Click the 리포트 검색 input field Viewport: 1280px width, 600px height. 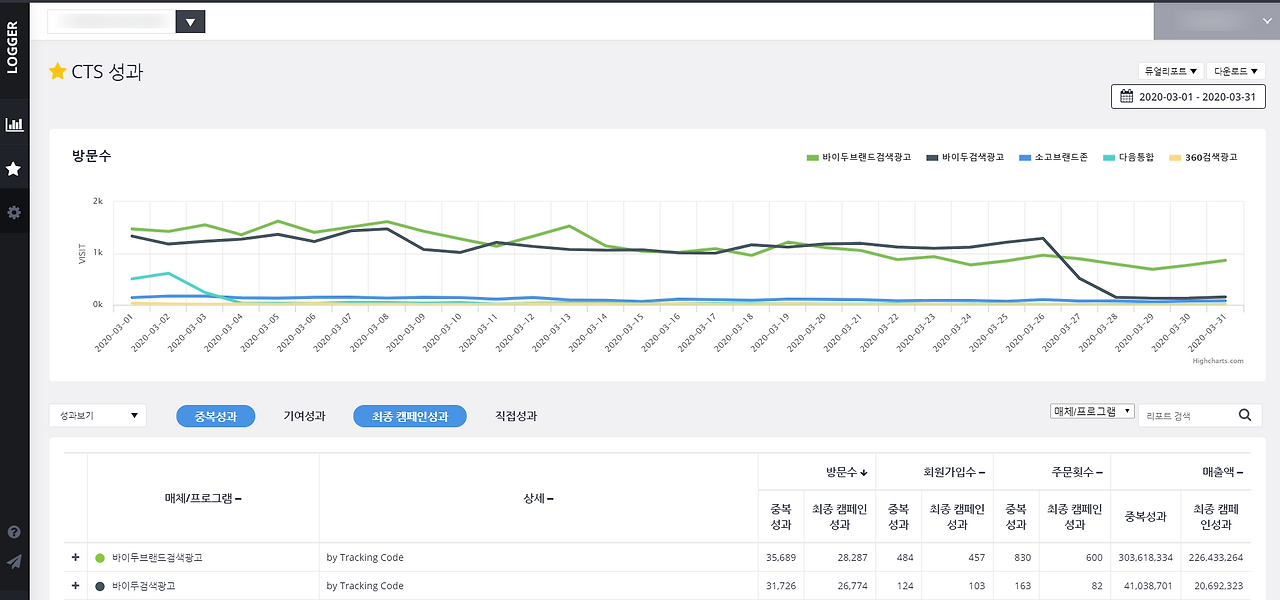click(1189, 415)
